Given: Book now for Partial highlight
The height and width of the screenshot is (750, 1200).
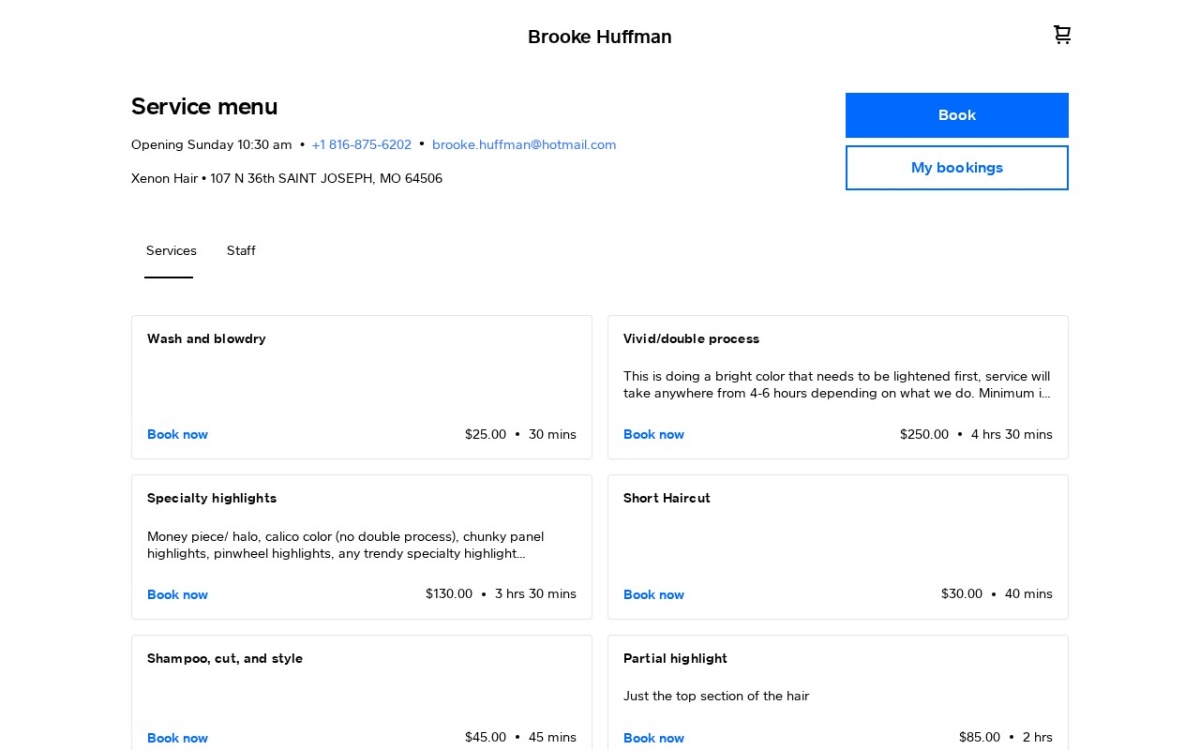Looking at the screenshot, I should point(654,738).
